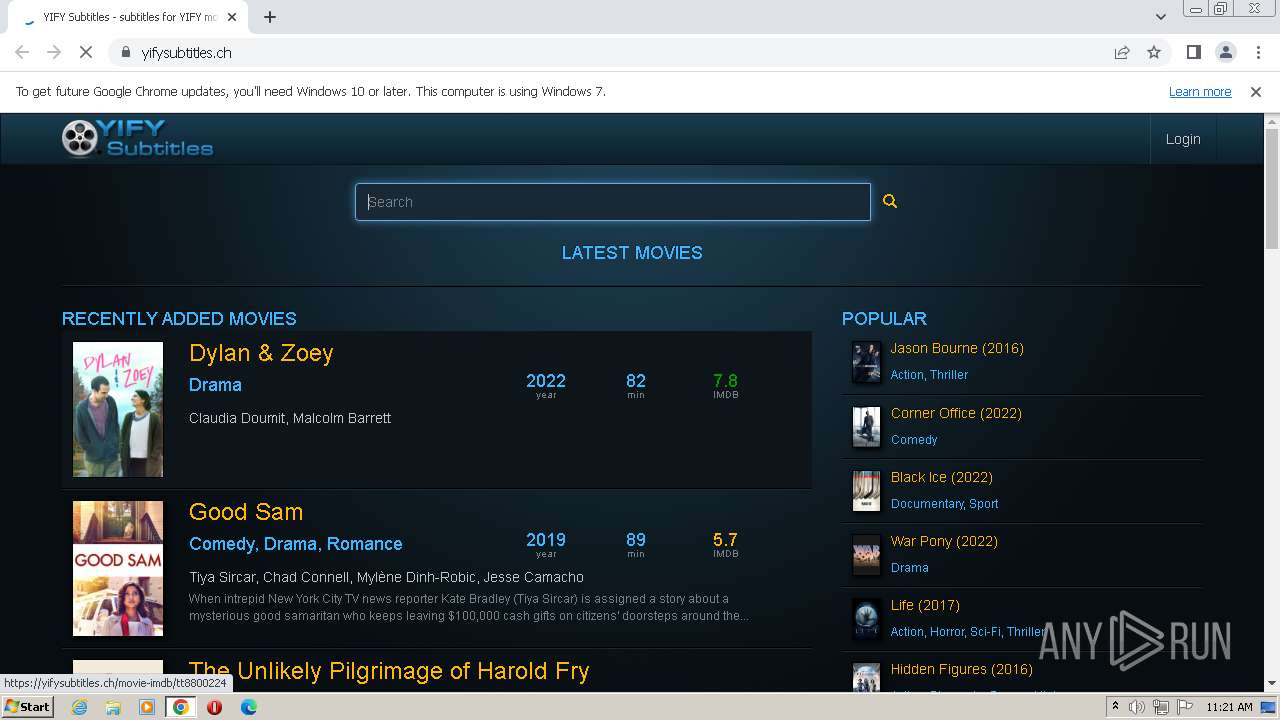The image size is (1280, 720).
Task: Select Thriller genre under Jason Bourne
Action: (949, 375)
